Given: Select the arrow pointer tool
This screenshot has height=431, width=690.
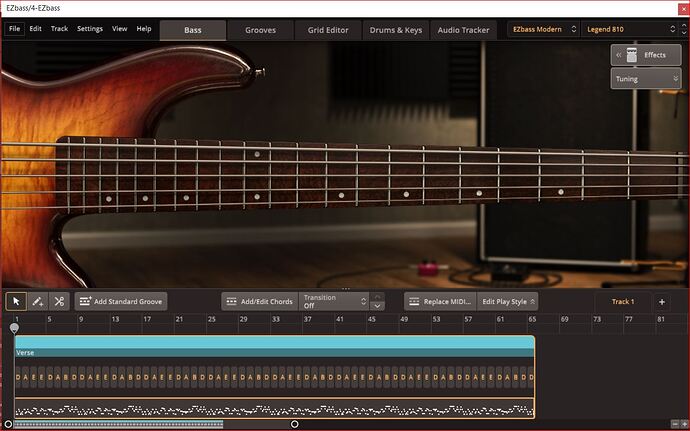Looking at the screenshot, I should [16, 302].
